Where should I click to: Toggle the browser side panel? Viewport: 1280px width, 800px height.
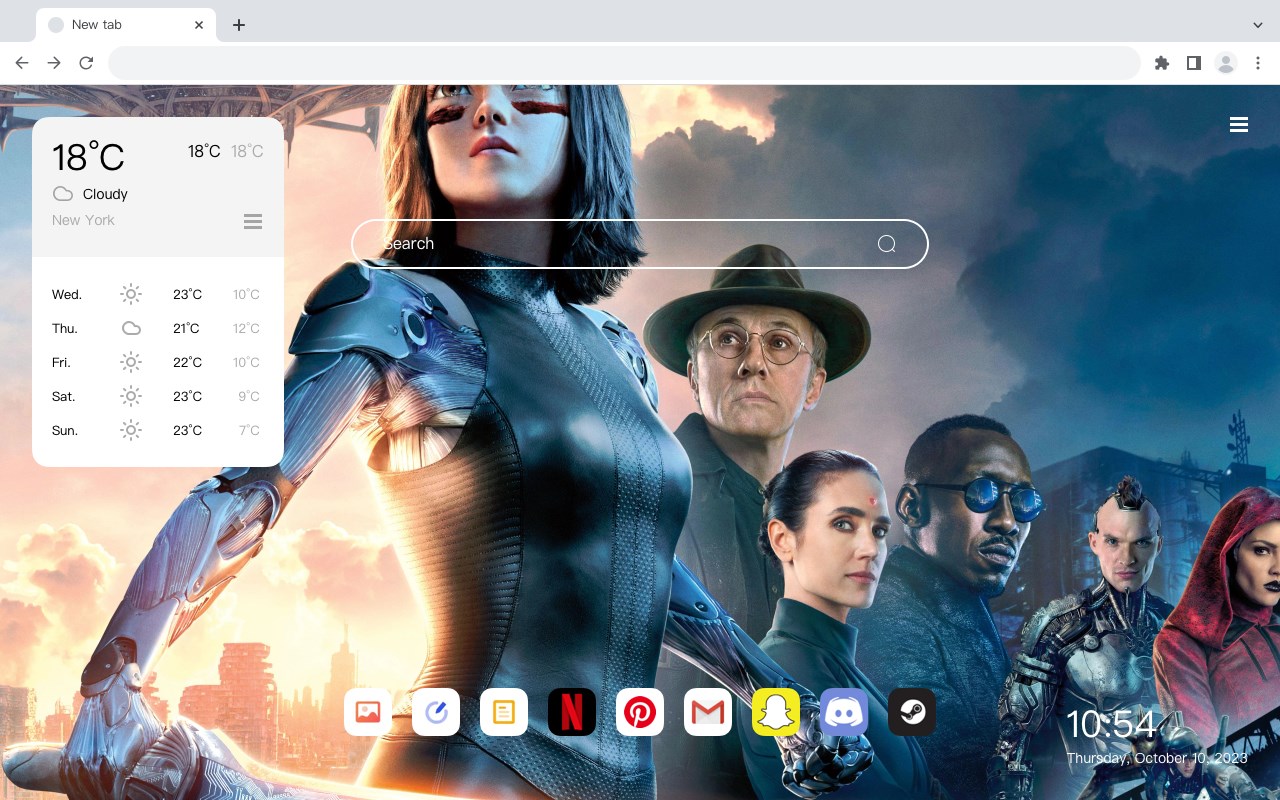pos(1193,63)
